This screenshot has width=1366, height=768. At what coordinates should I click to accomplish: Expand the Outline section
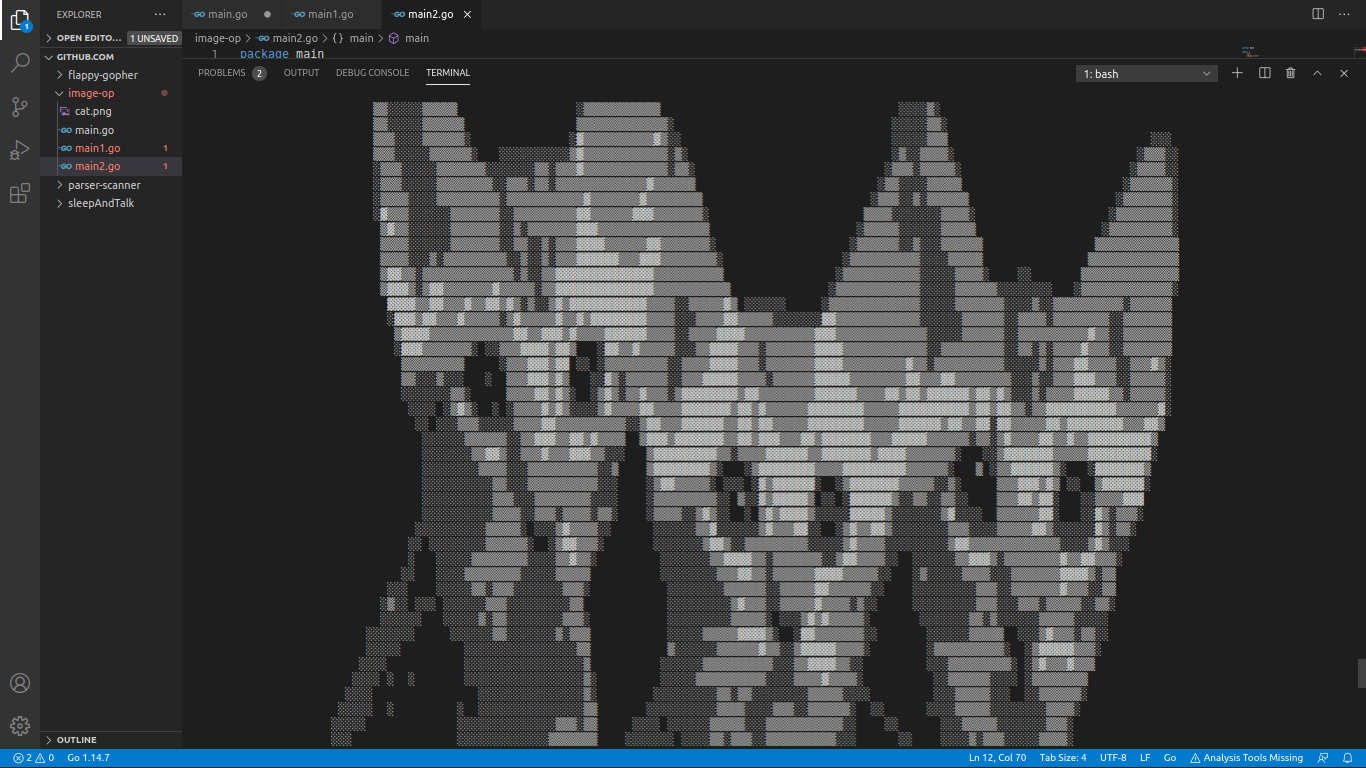[76, 740]
